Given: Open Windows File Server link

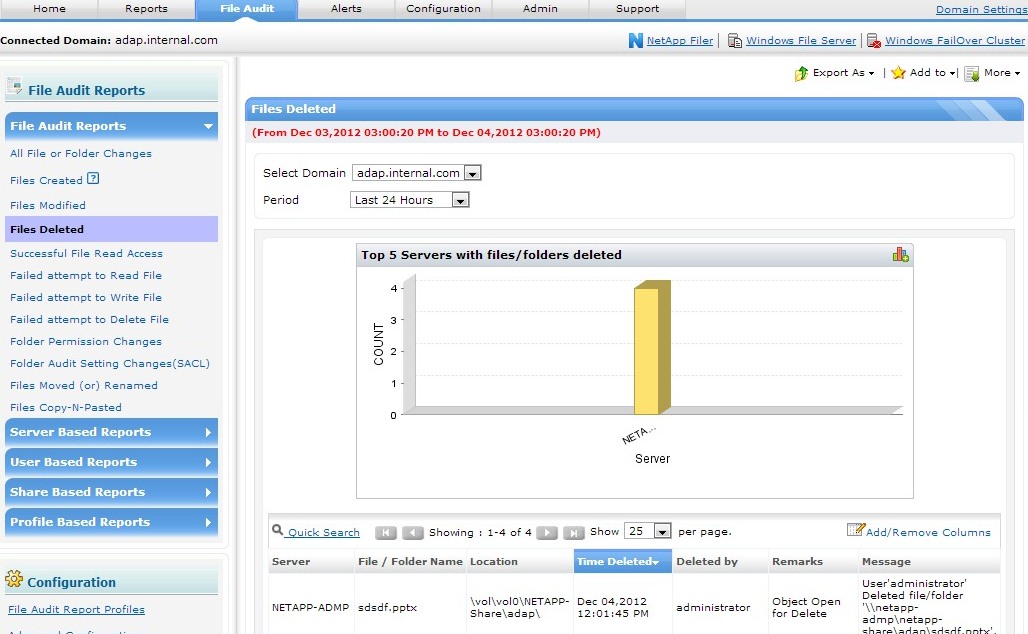Looking at the screenshot, I should point(800,41).
